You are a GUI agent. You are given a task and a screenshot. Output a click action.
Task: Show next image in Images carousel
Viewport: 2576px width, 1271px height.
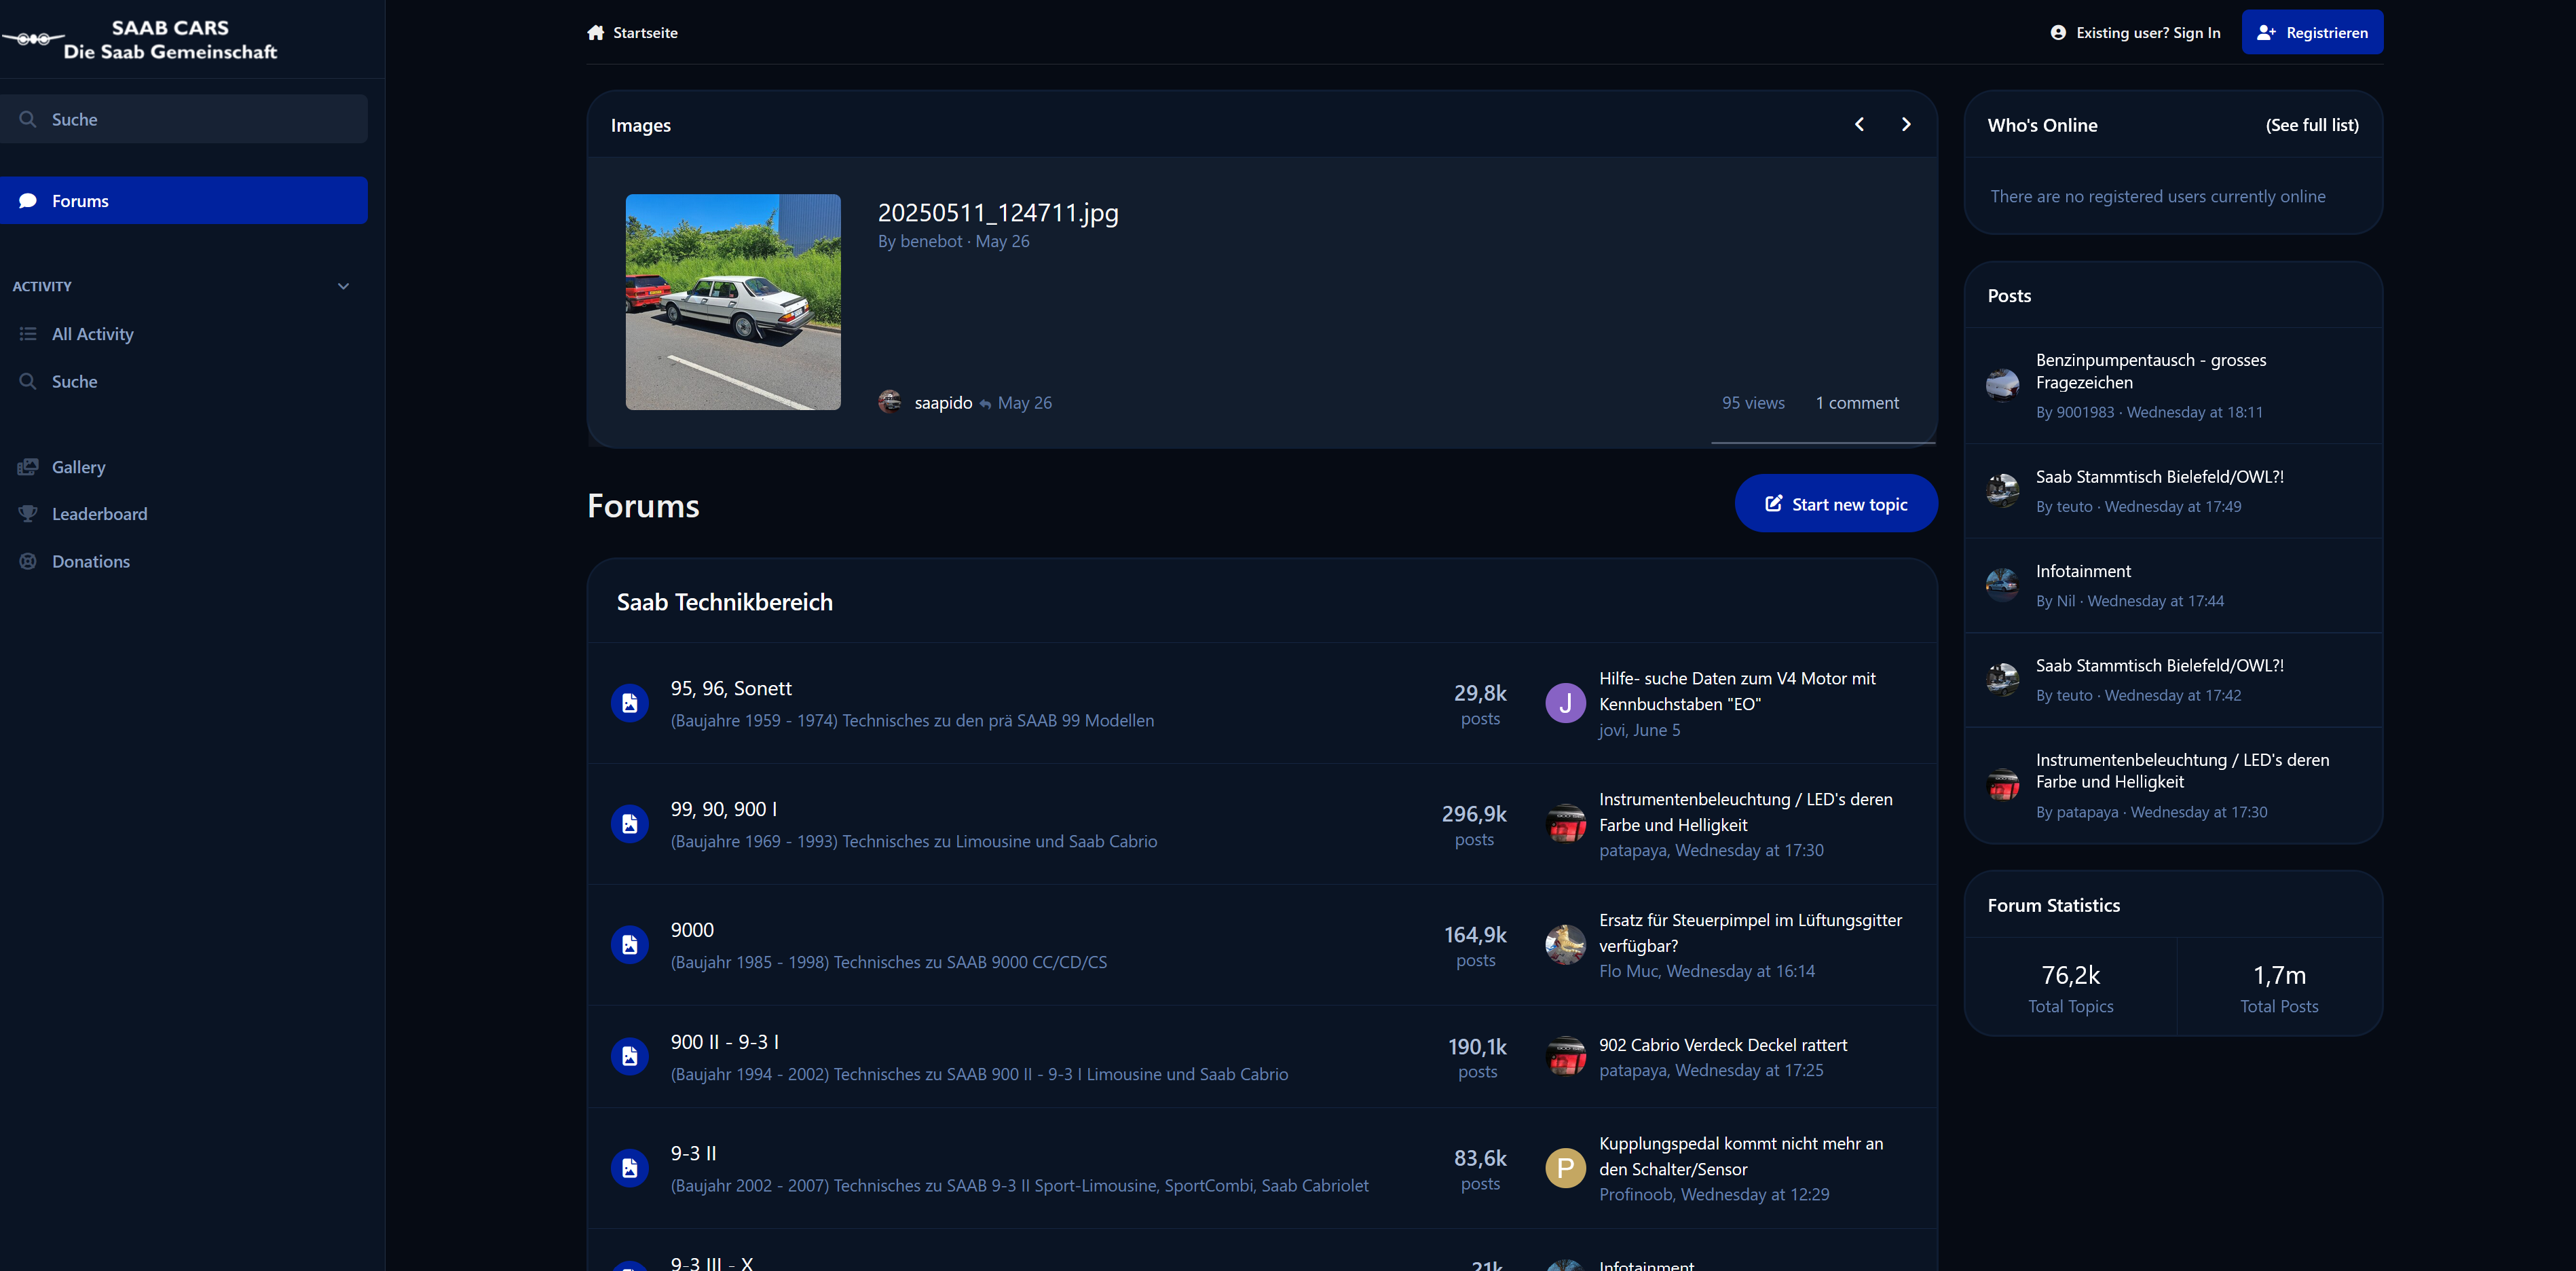(1906, 124)
